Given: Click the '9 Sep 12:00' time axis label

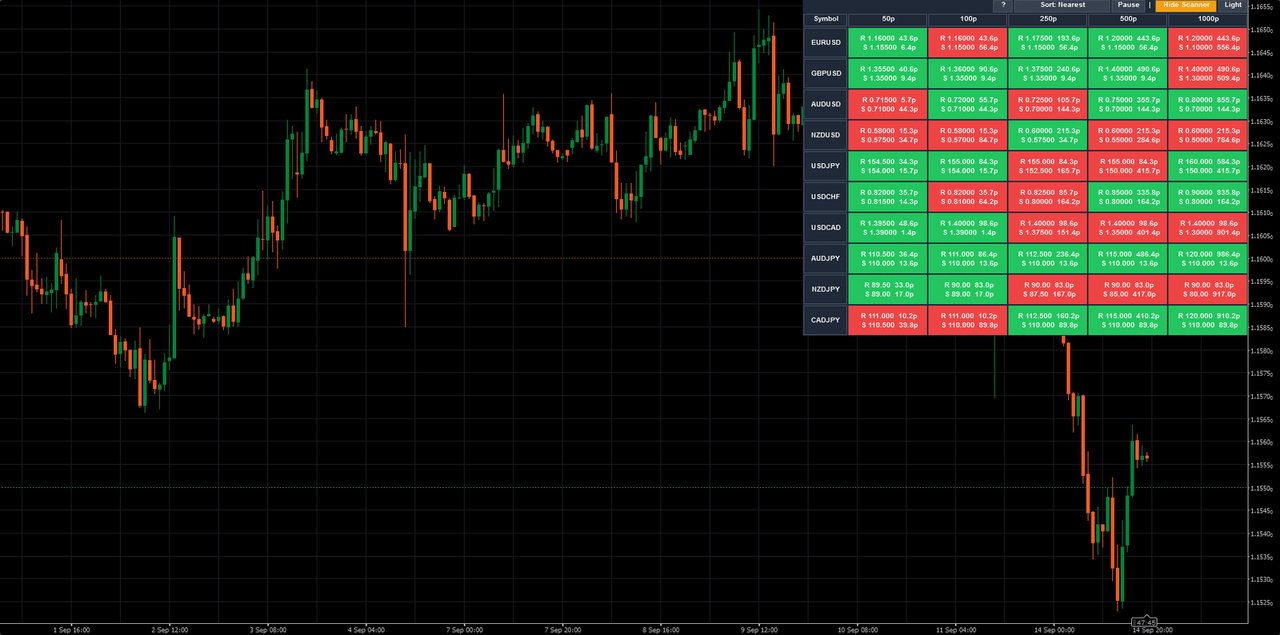Looking at the screenshot, I should click(760, 630).
